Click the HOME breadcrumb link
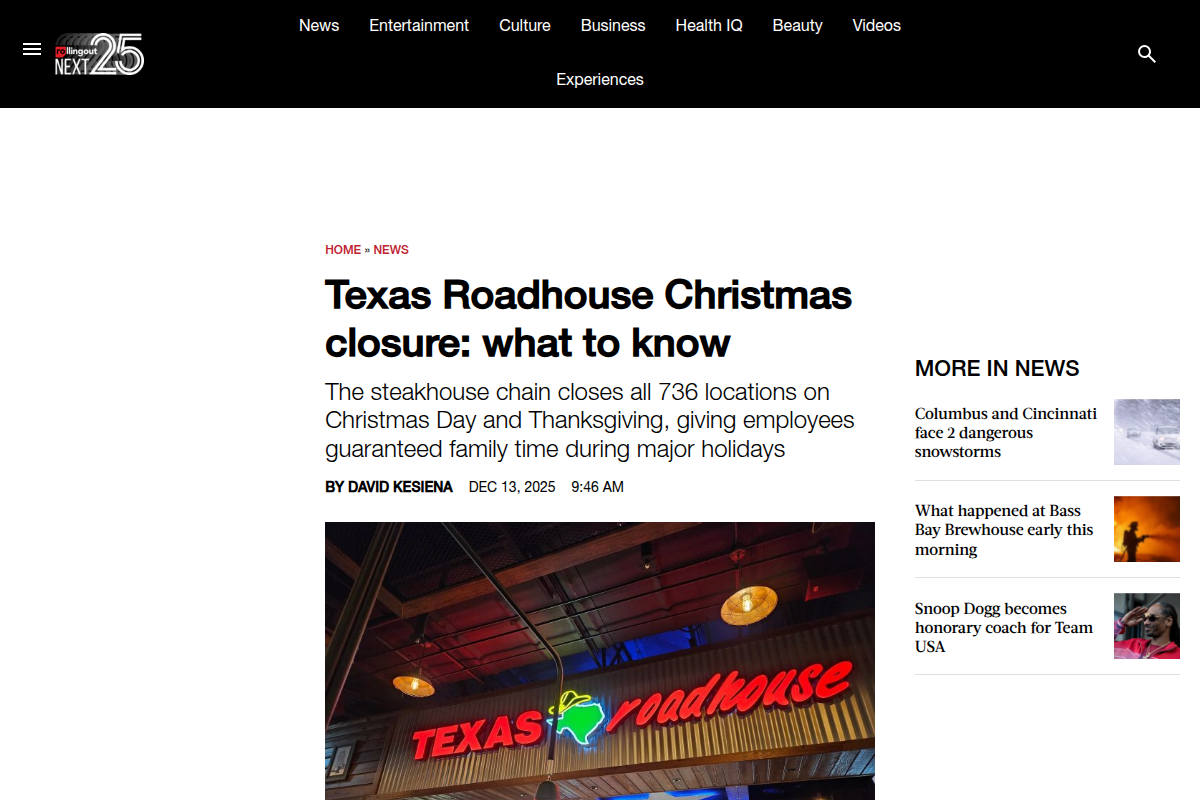The image size is (1200, 800). coord(343,250)
